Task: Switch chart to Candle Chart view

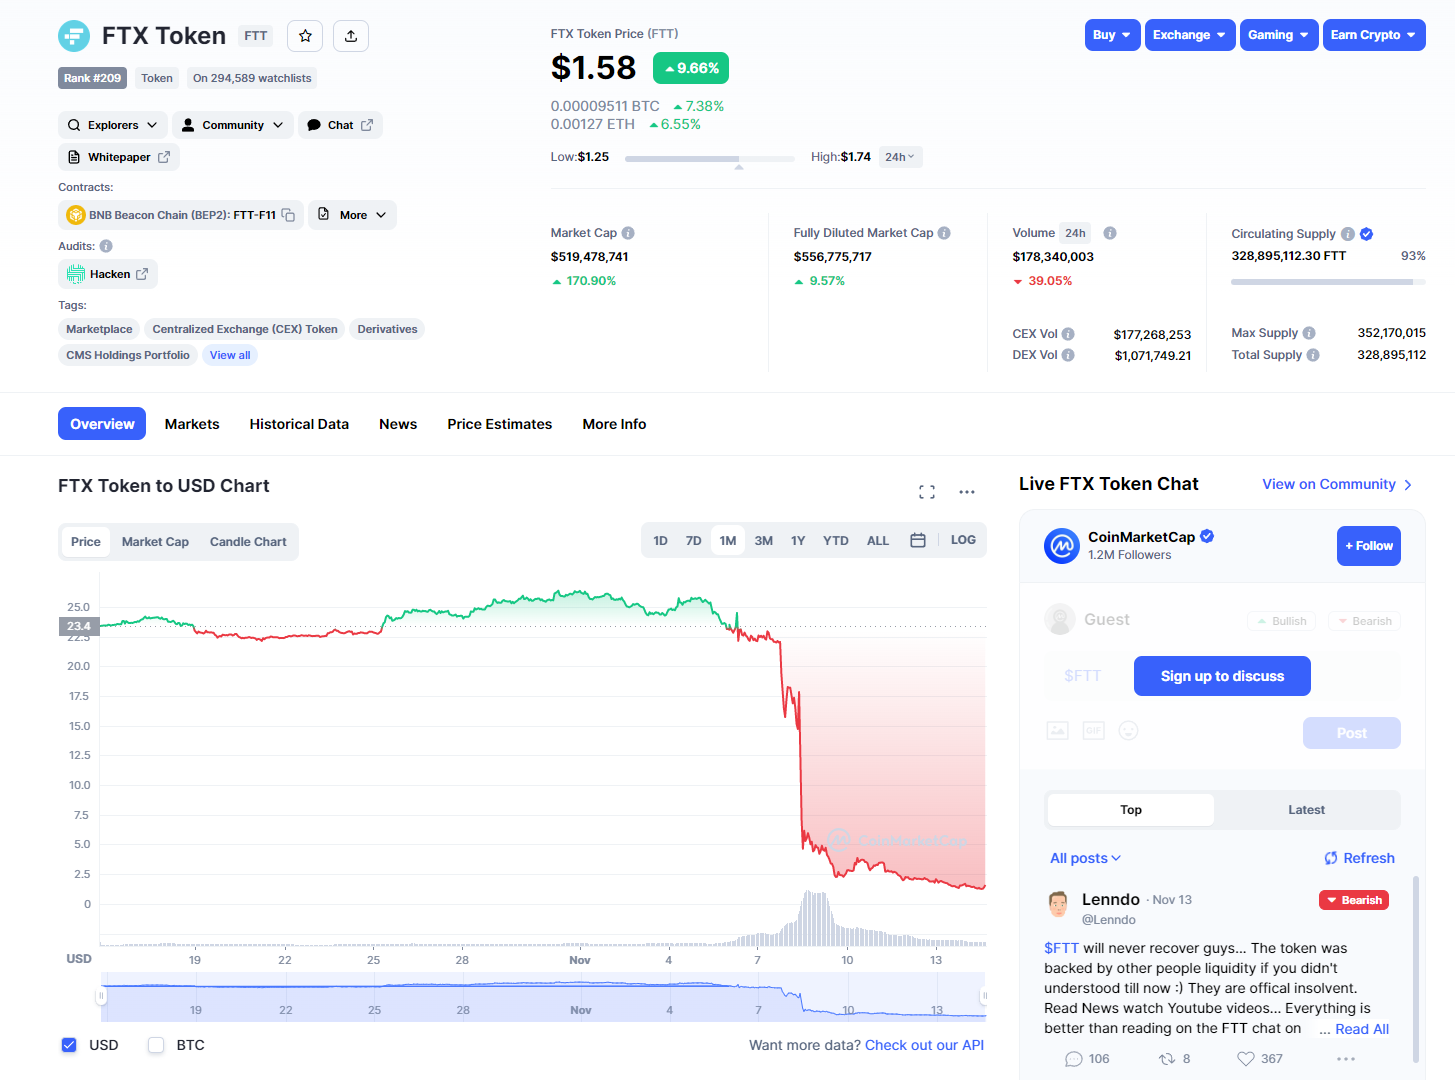Action: click(248, 542)
